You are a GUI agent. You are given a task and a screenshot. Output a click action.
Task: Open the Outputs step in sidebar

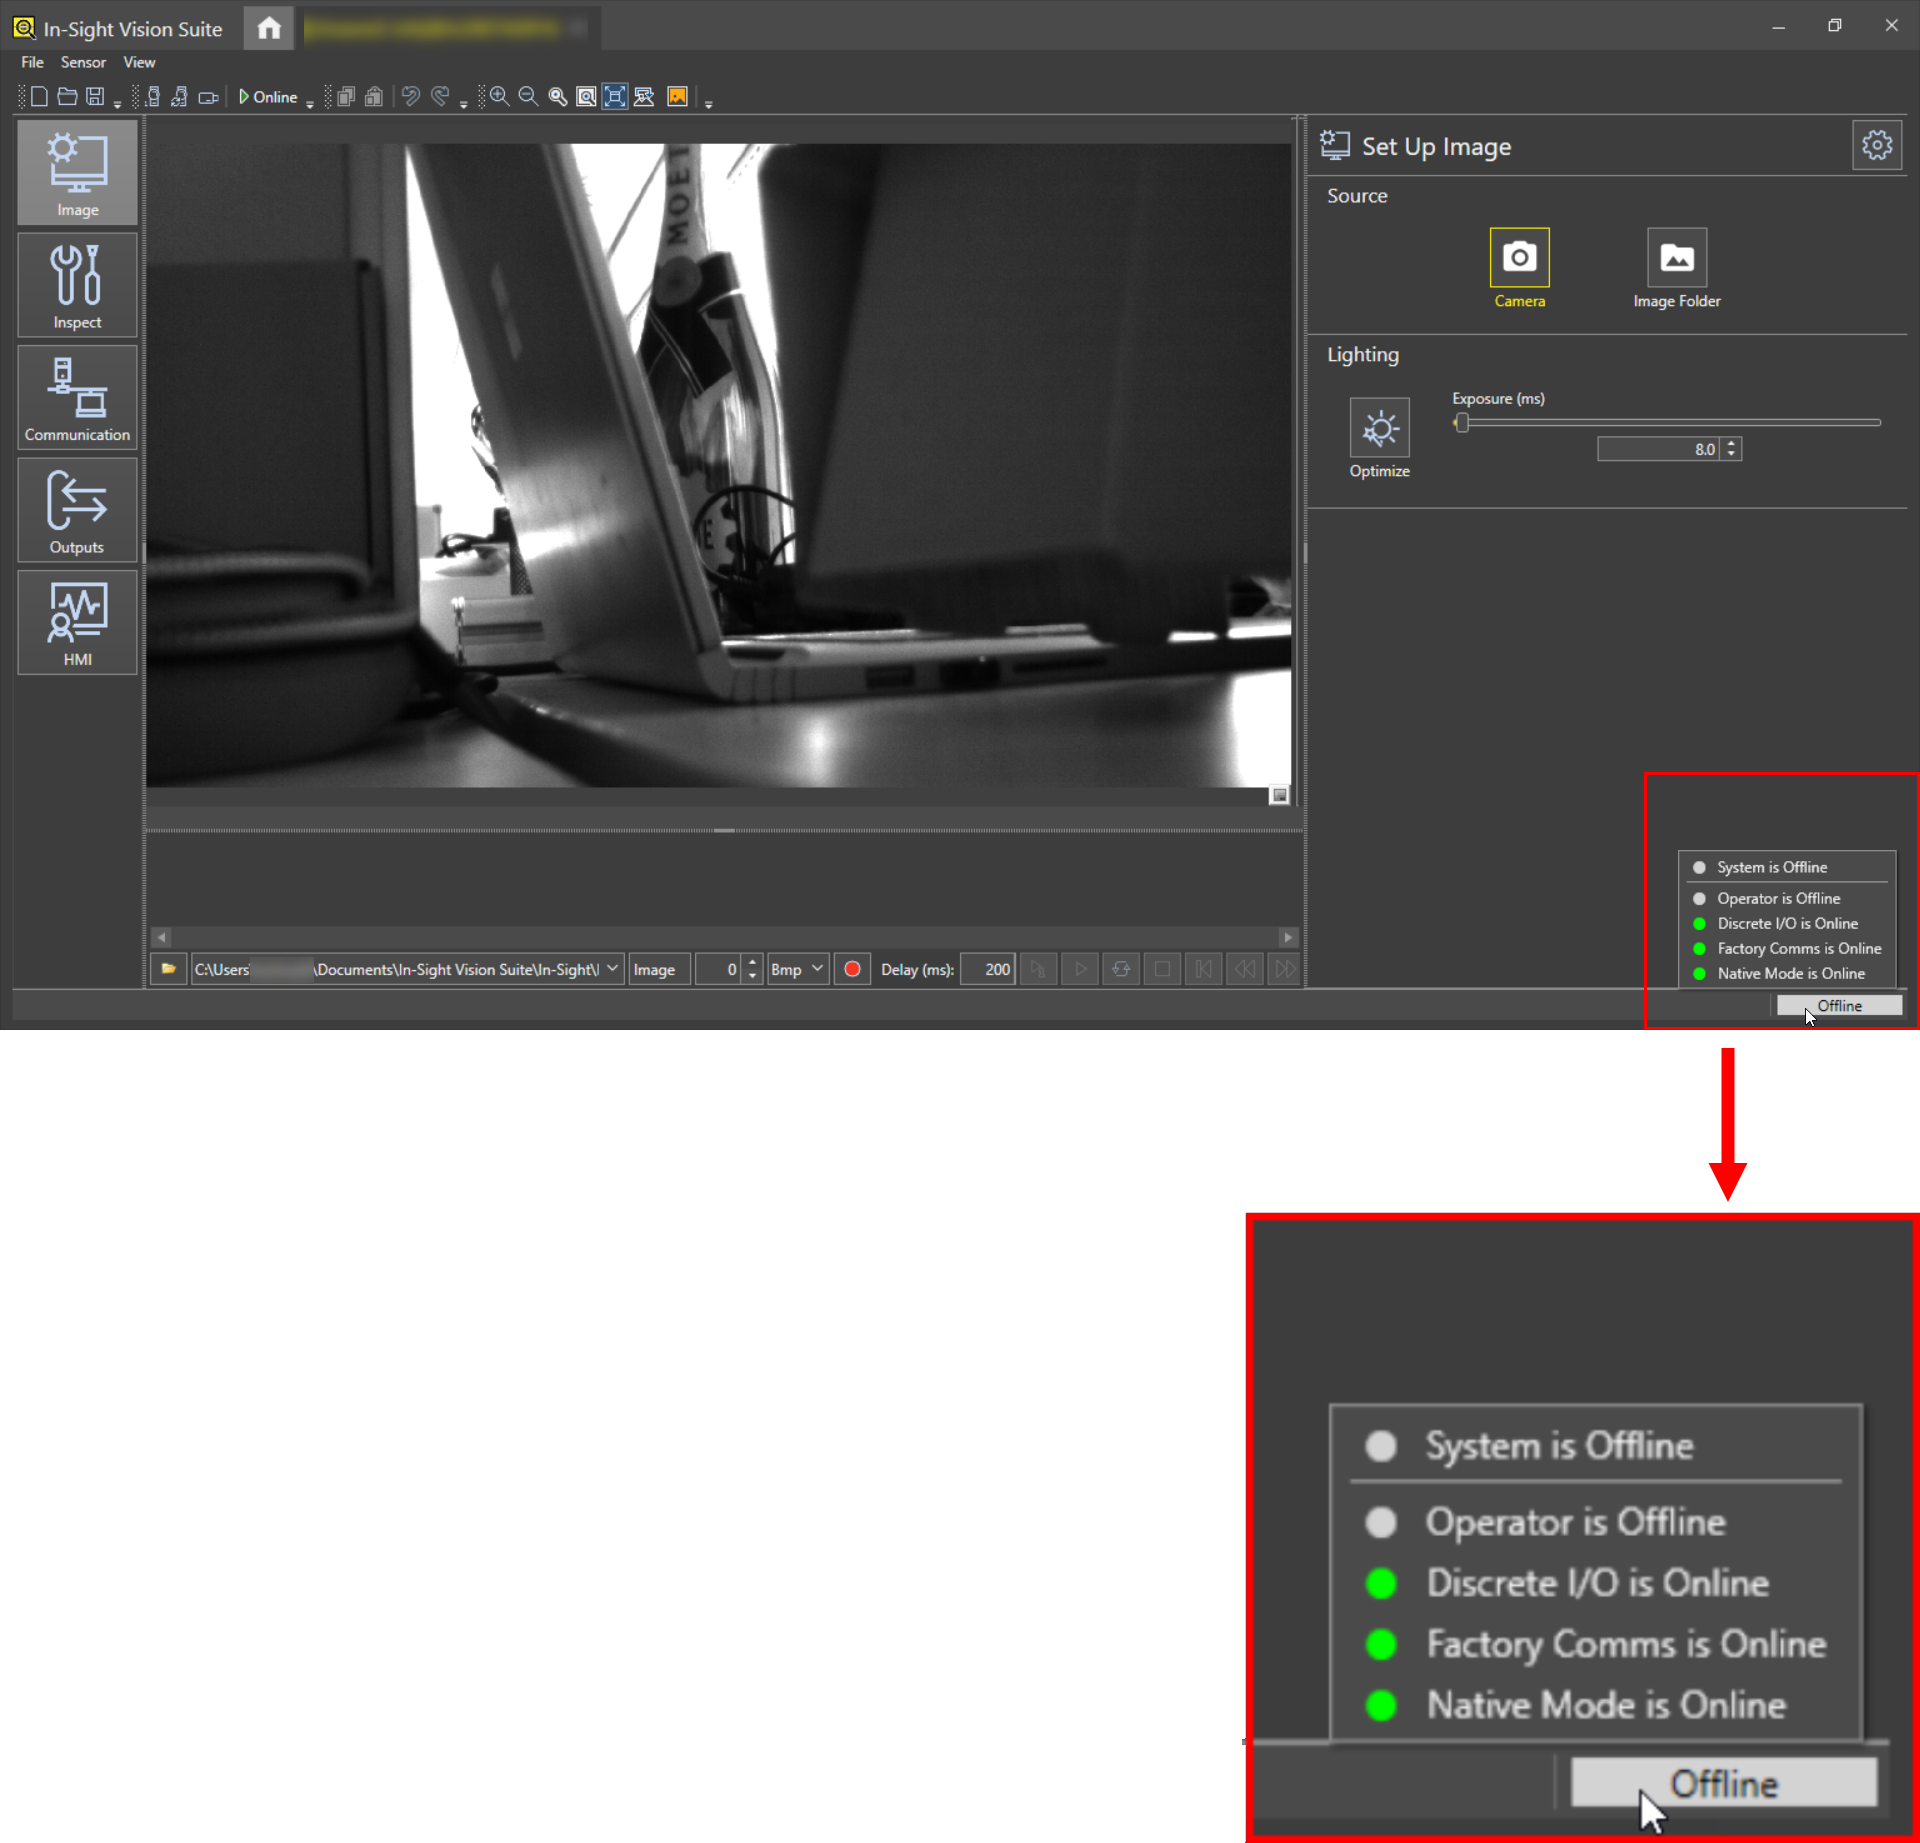77,511
